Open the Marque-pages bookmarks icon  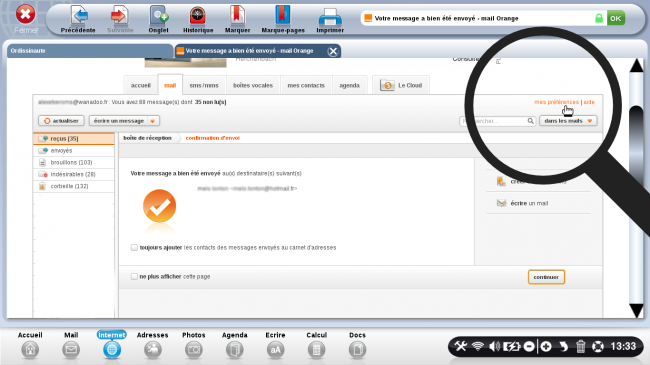point(283,15)
